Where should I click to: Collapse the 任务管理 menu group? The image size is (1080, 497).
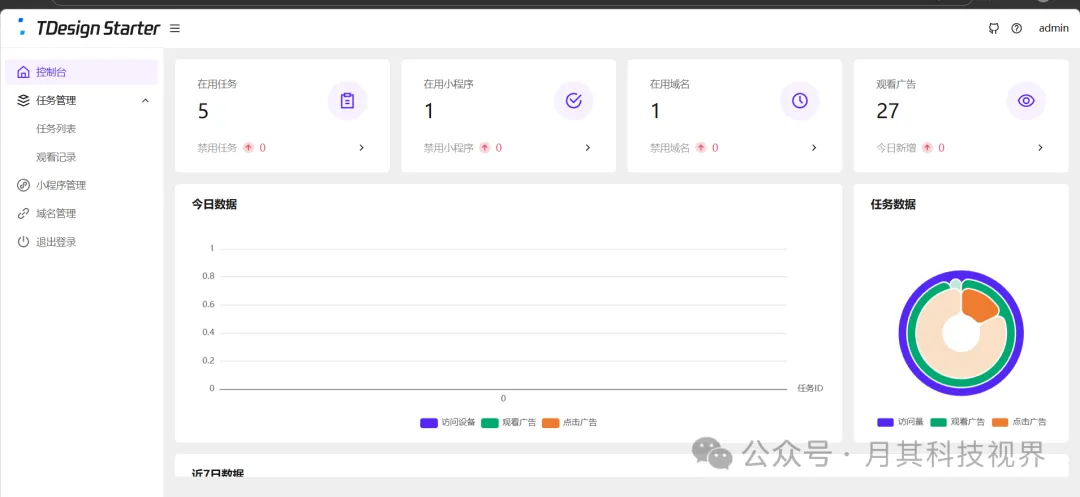click(x=145, y=100)
